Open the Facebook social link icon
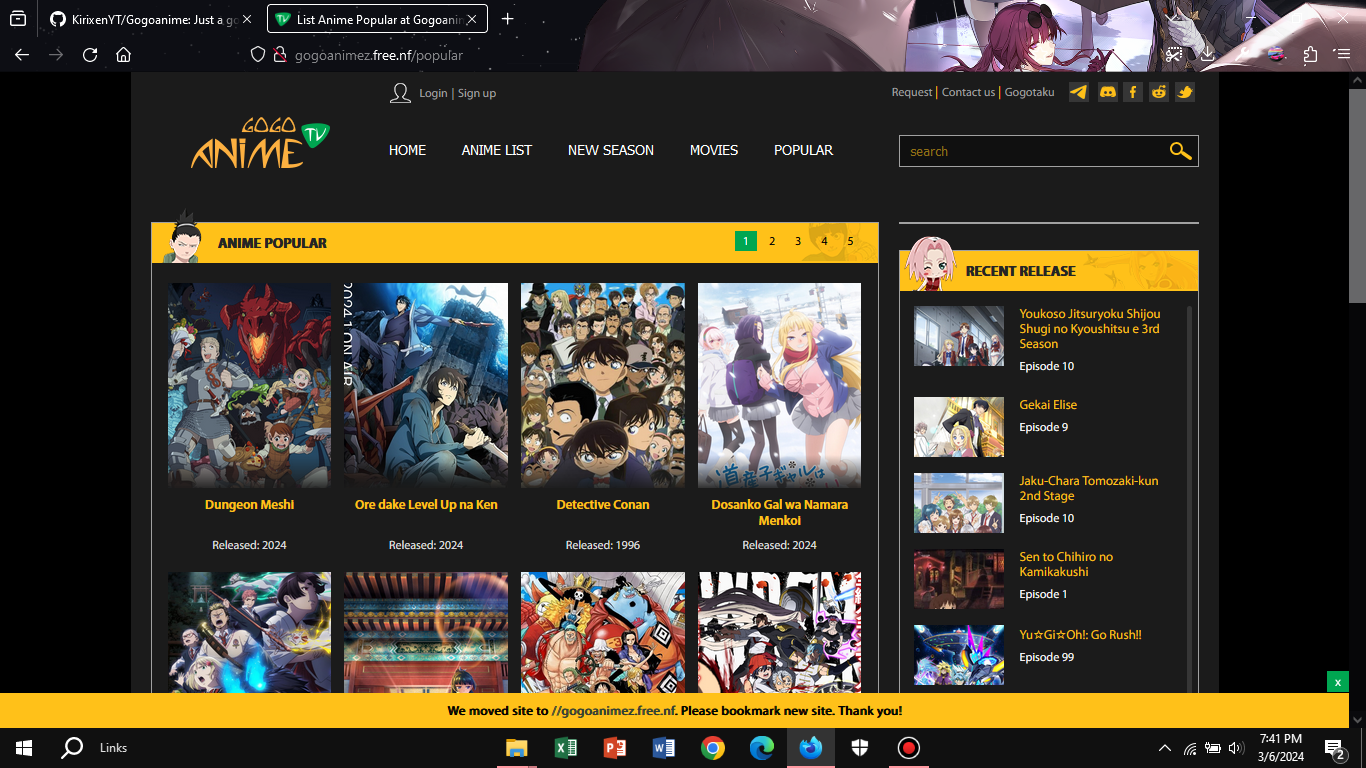 tap(1132, 92)
